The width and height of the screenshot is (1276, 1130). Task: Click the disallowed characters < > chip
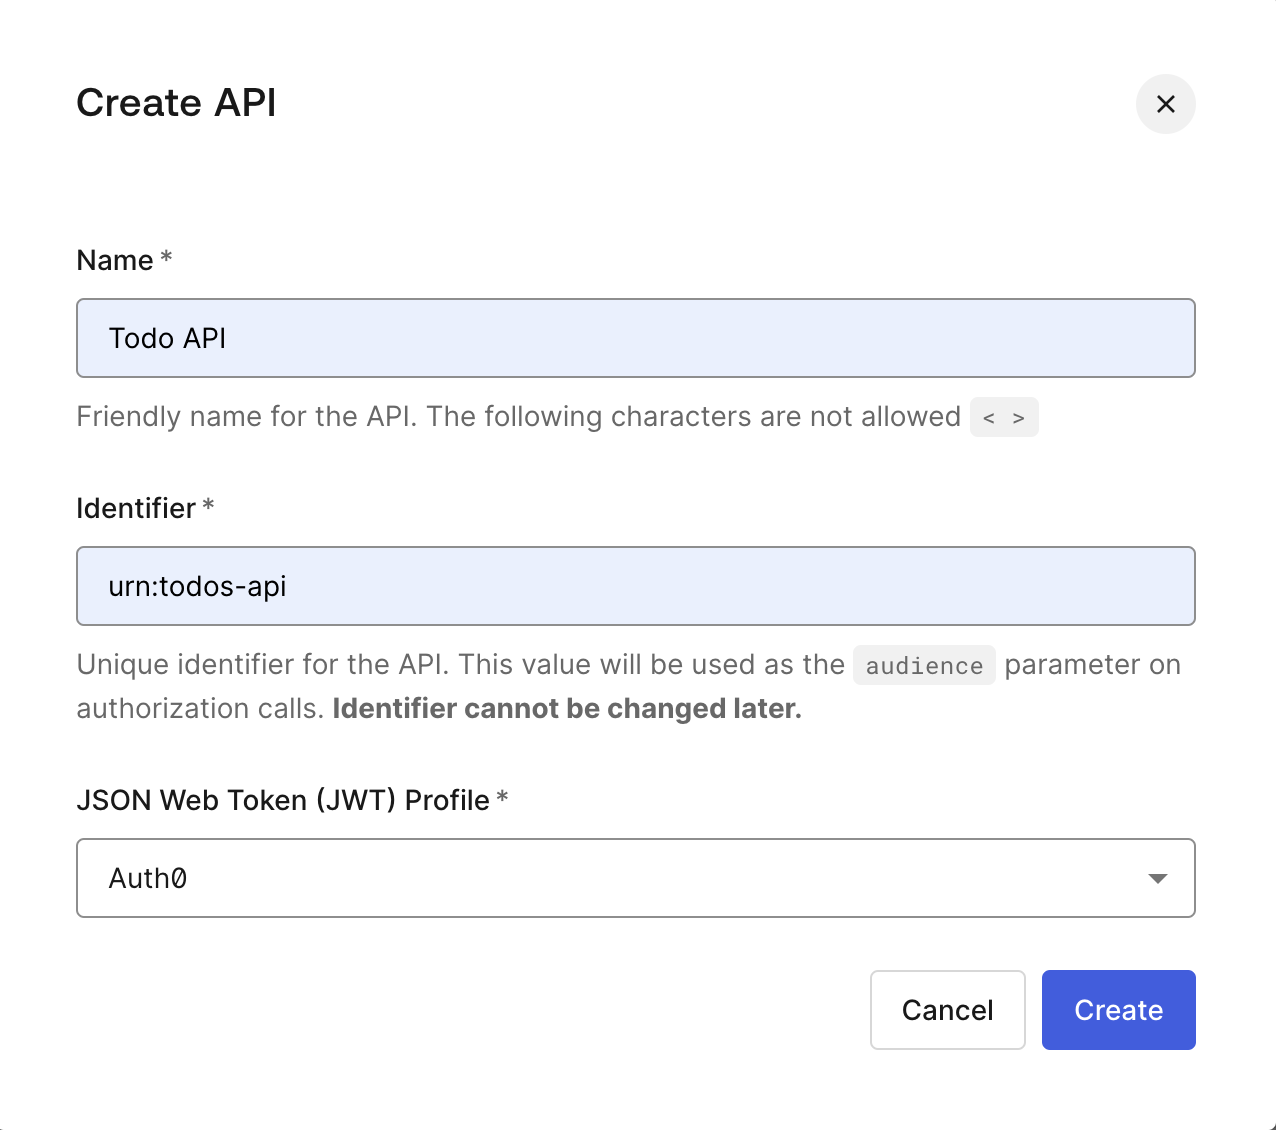coord(1004,417)
